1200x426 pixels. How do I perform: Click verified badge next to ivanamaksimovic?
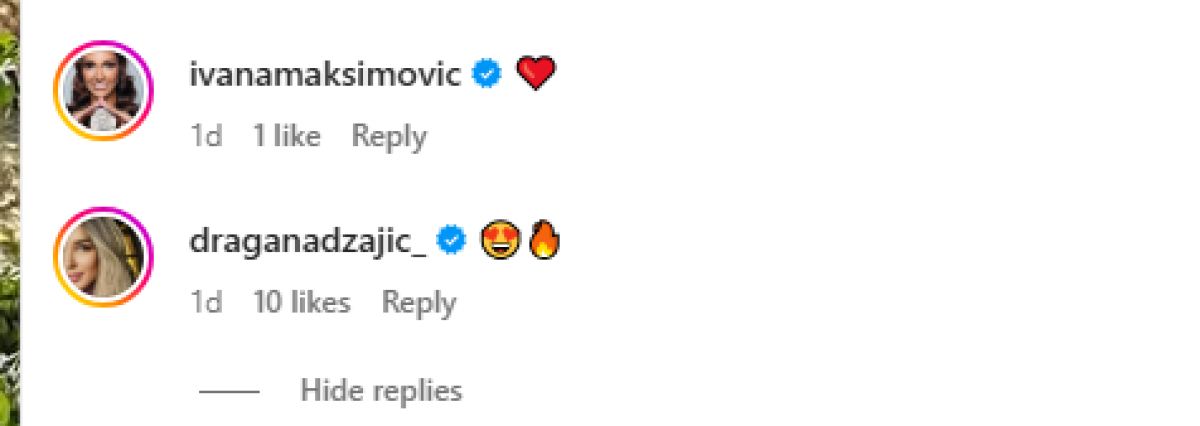pyautogui.click(x=487, y=73)
